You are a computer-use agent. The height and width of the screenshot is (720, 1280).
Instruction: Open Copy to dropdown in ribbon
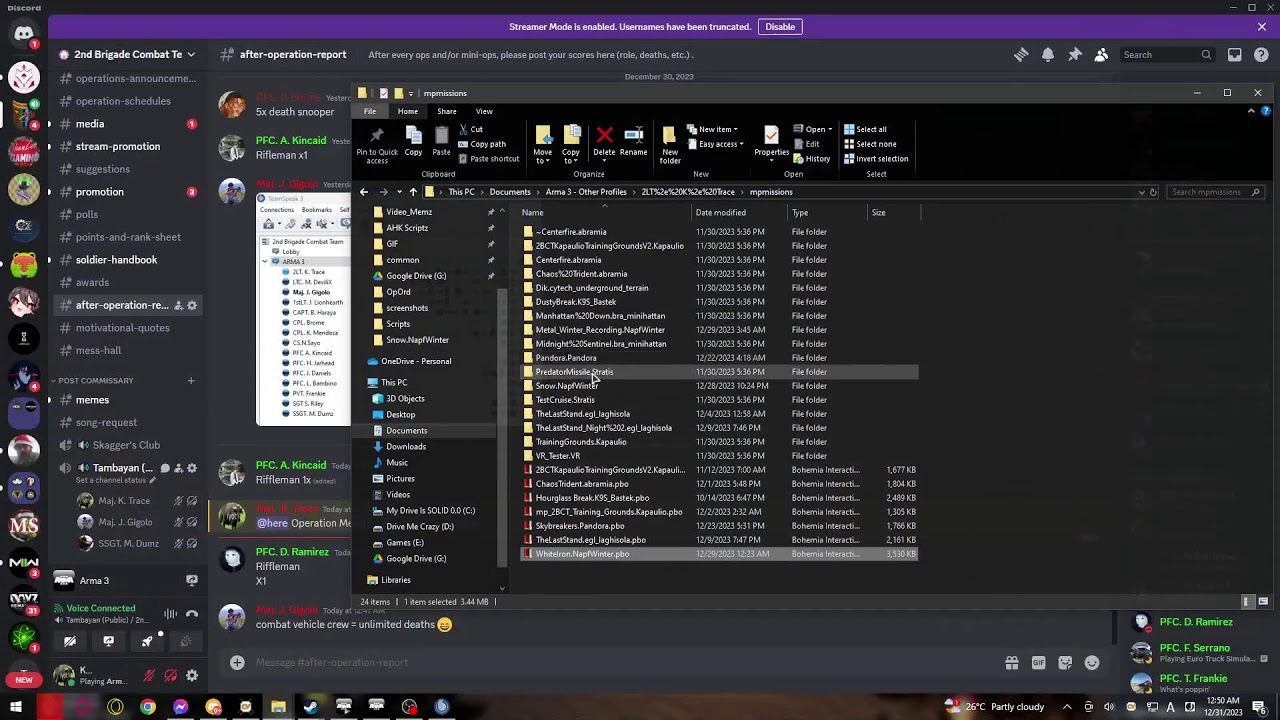click(571, 144)
